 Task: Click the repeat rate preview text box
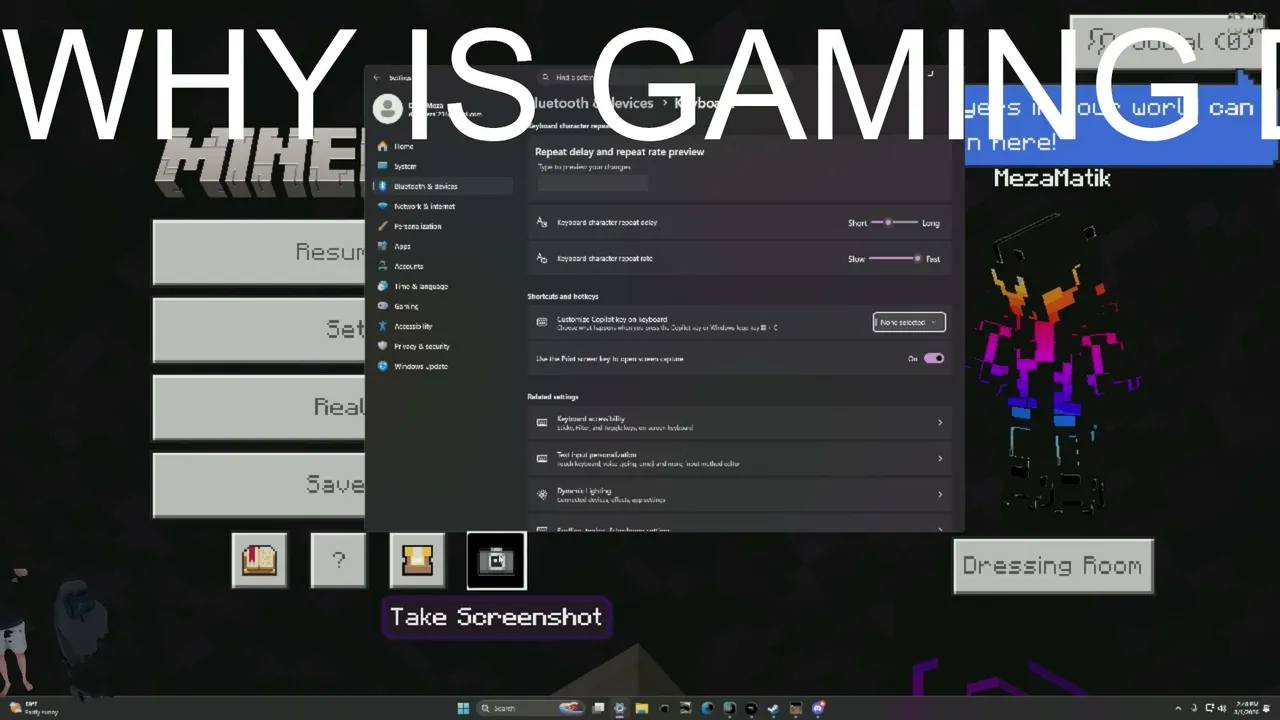(593, 183)
